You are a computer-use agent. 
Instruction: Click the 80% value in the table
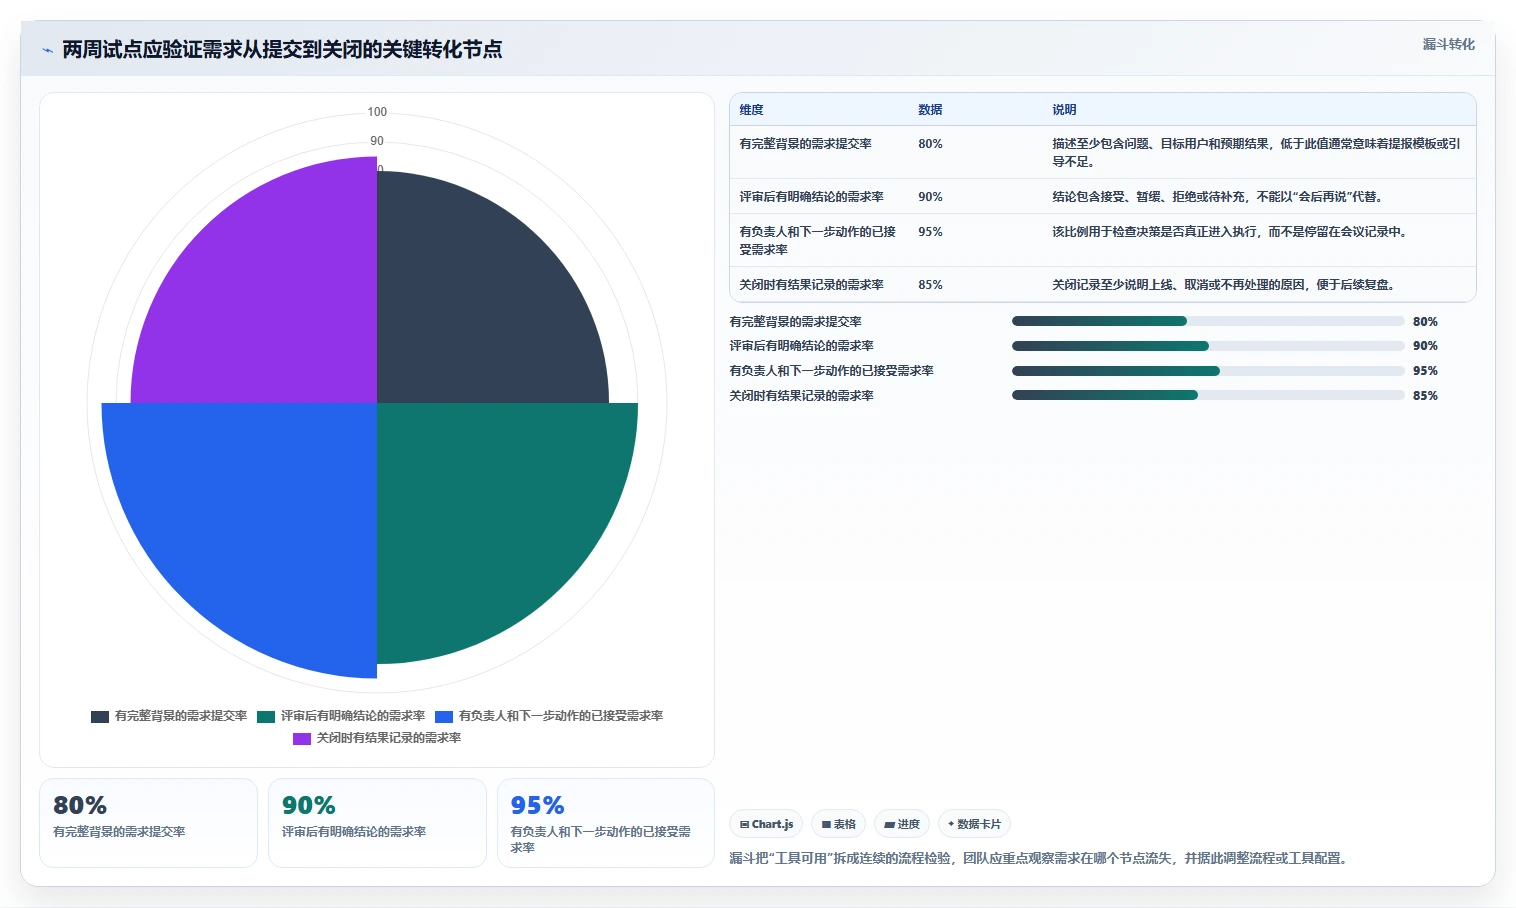[x=930, y=144]
